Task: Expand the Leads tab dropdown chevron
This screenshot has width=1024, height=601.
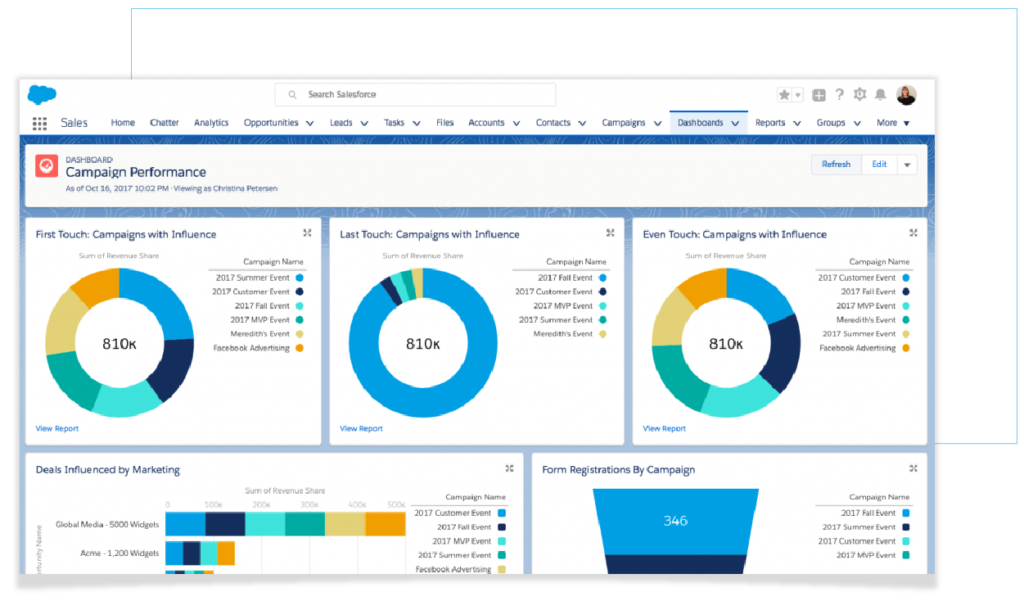Action: click(x=364, y=123)
